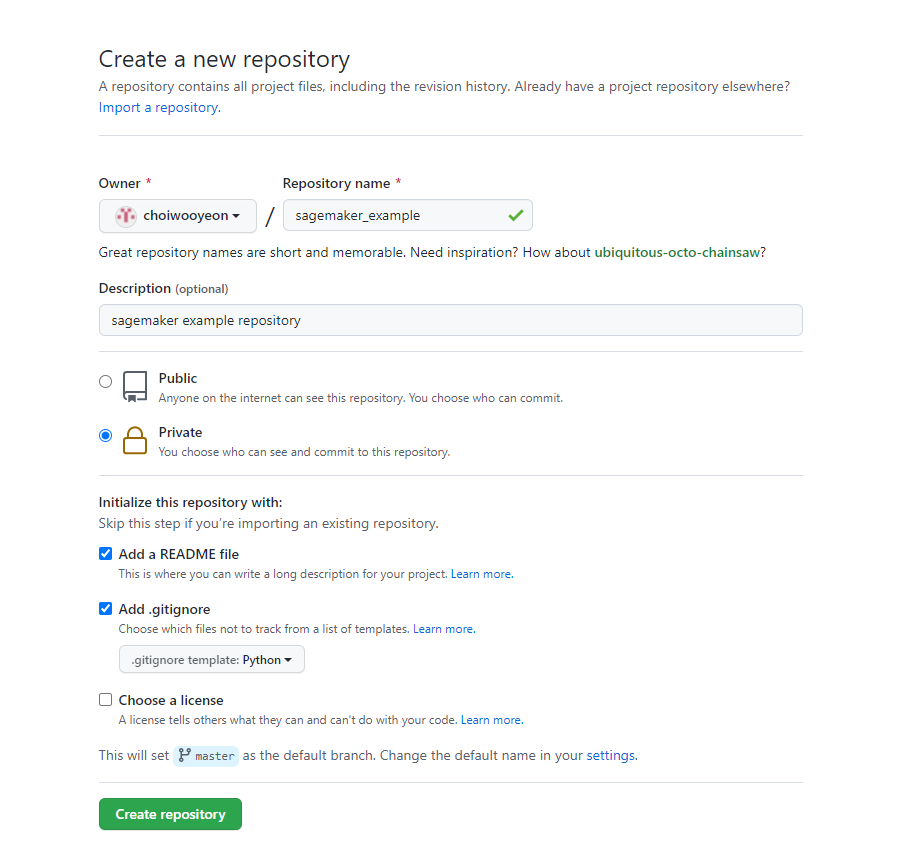The image size is (924, 865).
Task: Select the Public radio button
Action: pos(105,381)
